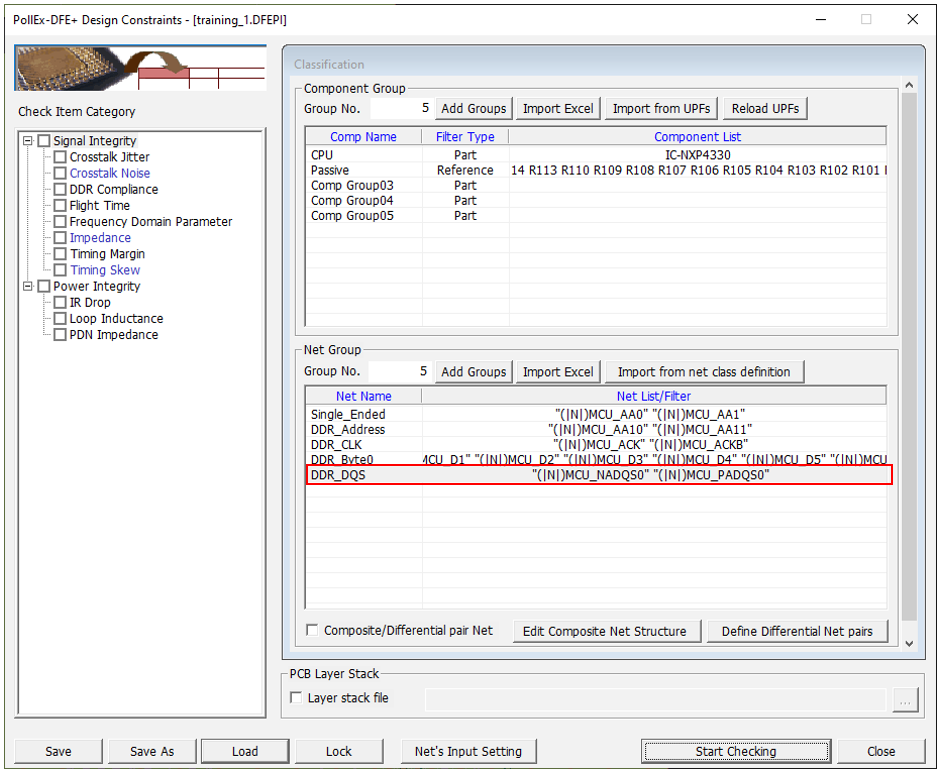Open Edit Composite Net Structure
Screen dimensions: 941x773
604,631
